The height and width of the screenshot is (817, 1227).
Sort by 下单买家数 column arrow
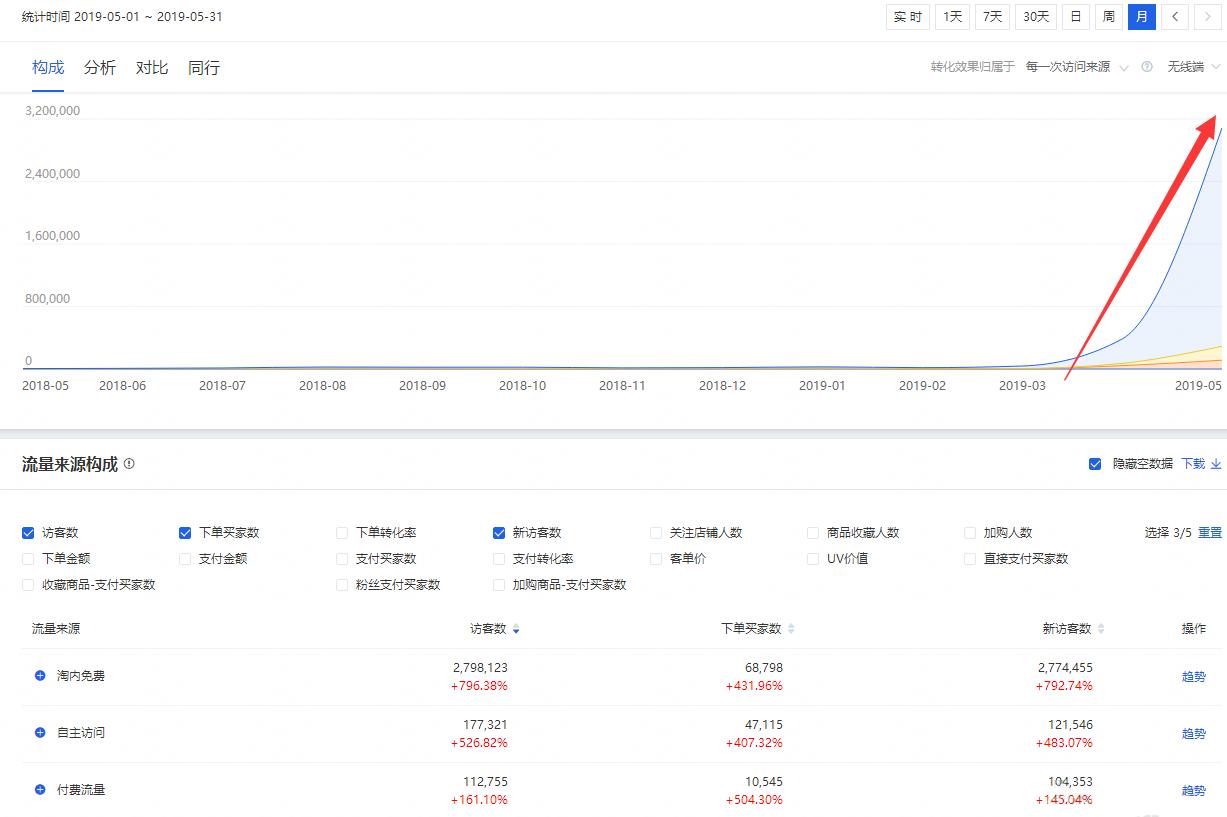791,629
